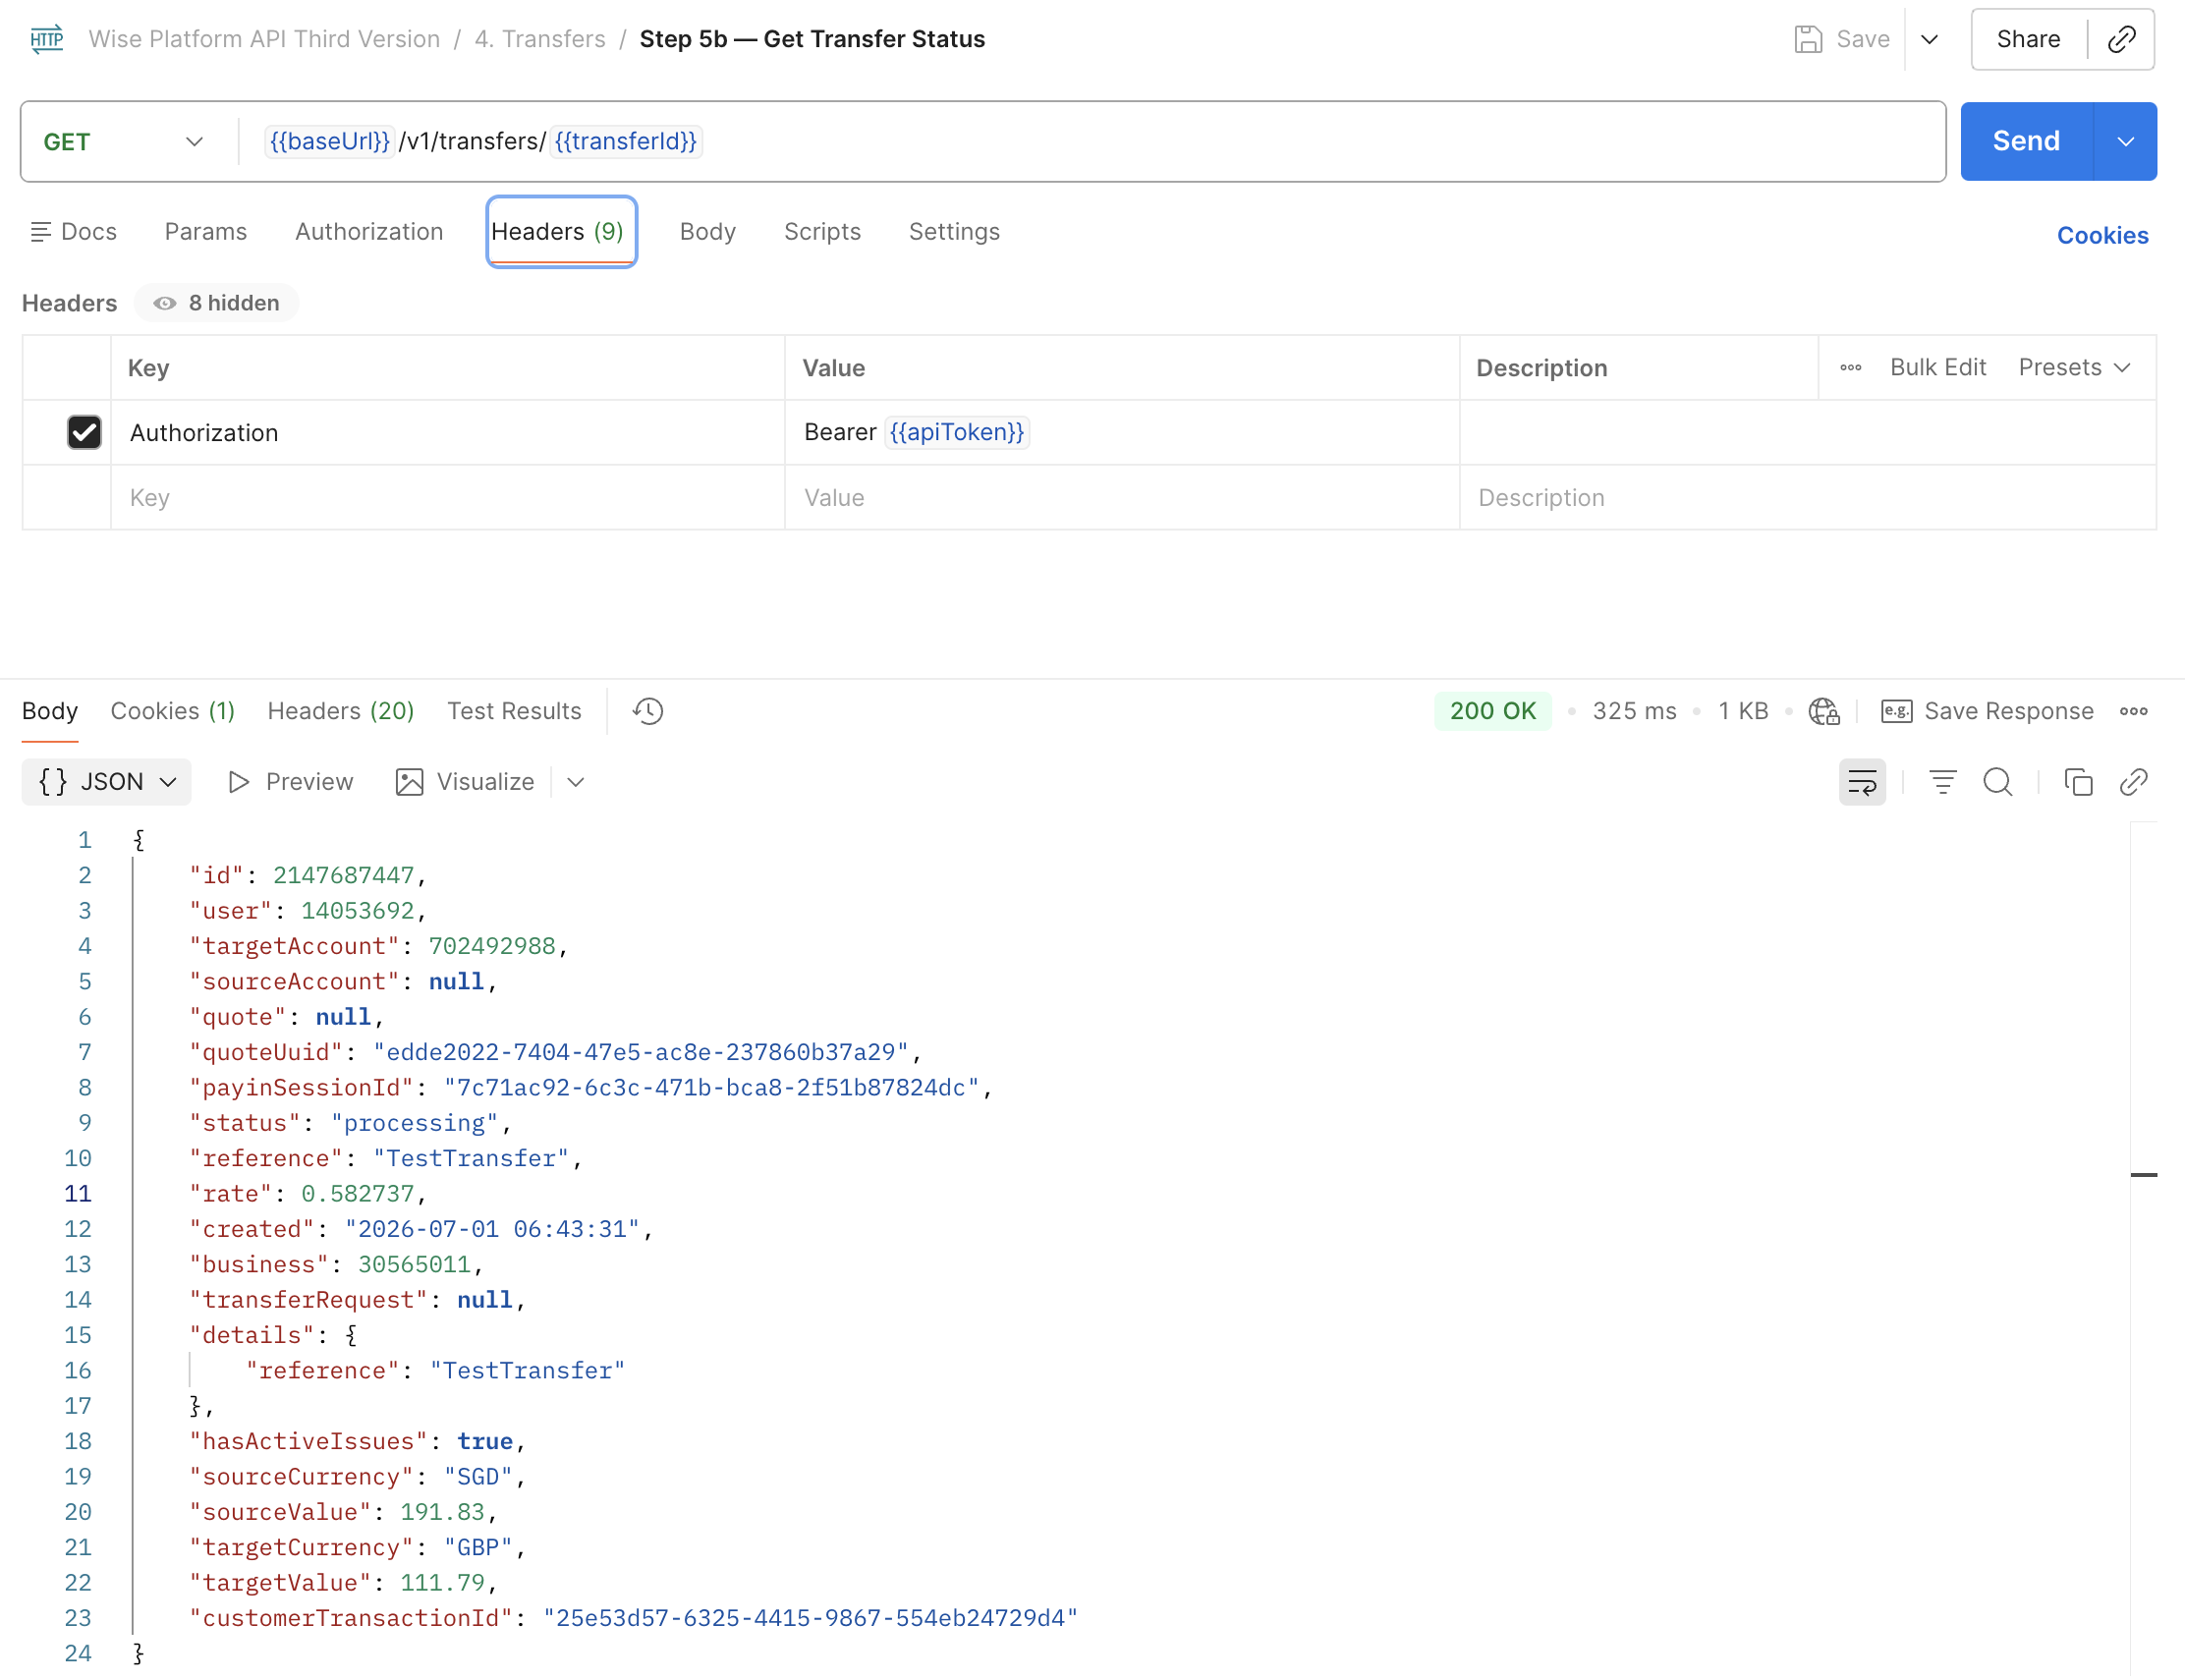Click the filter response icon
This screenshot has width=2185, height=1680.
click(x=1942, y=782)
